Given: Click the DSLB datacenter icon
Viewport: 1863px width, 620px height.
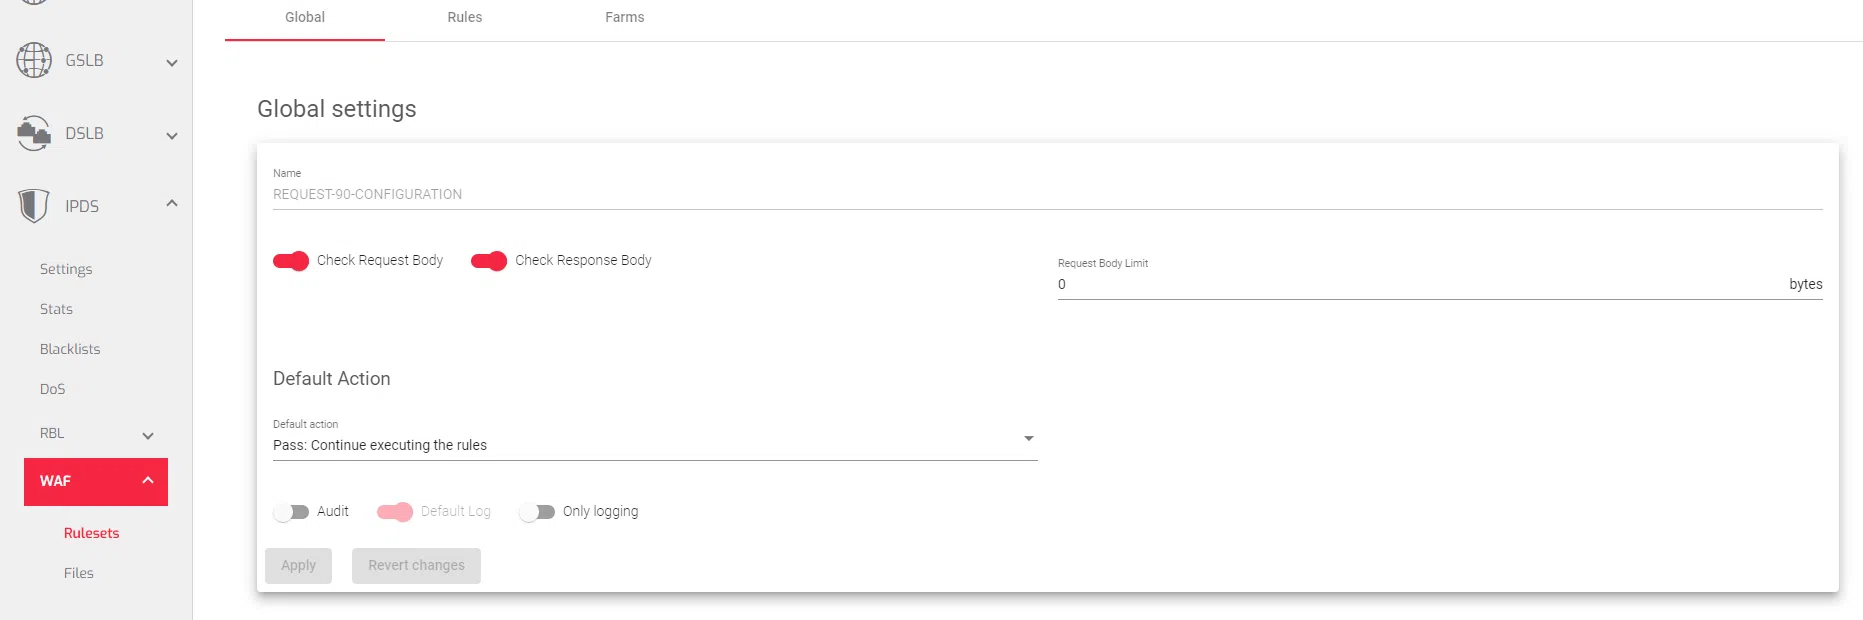Looking at the screenshot, I should pos(34,133).
